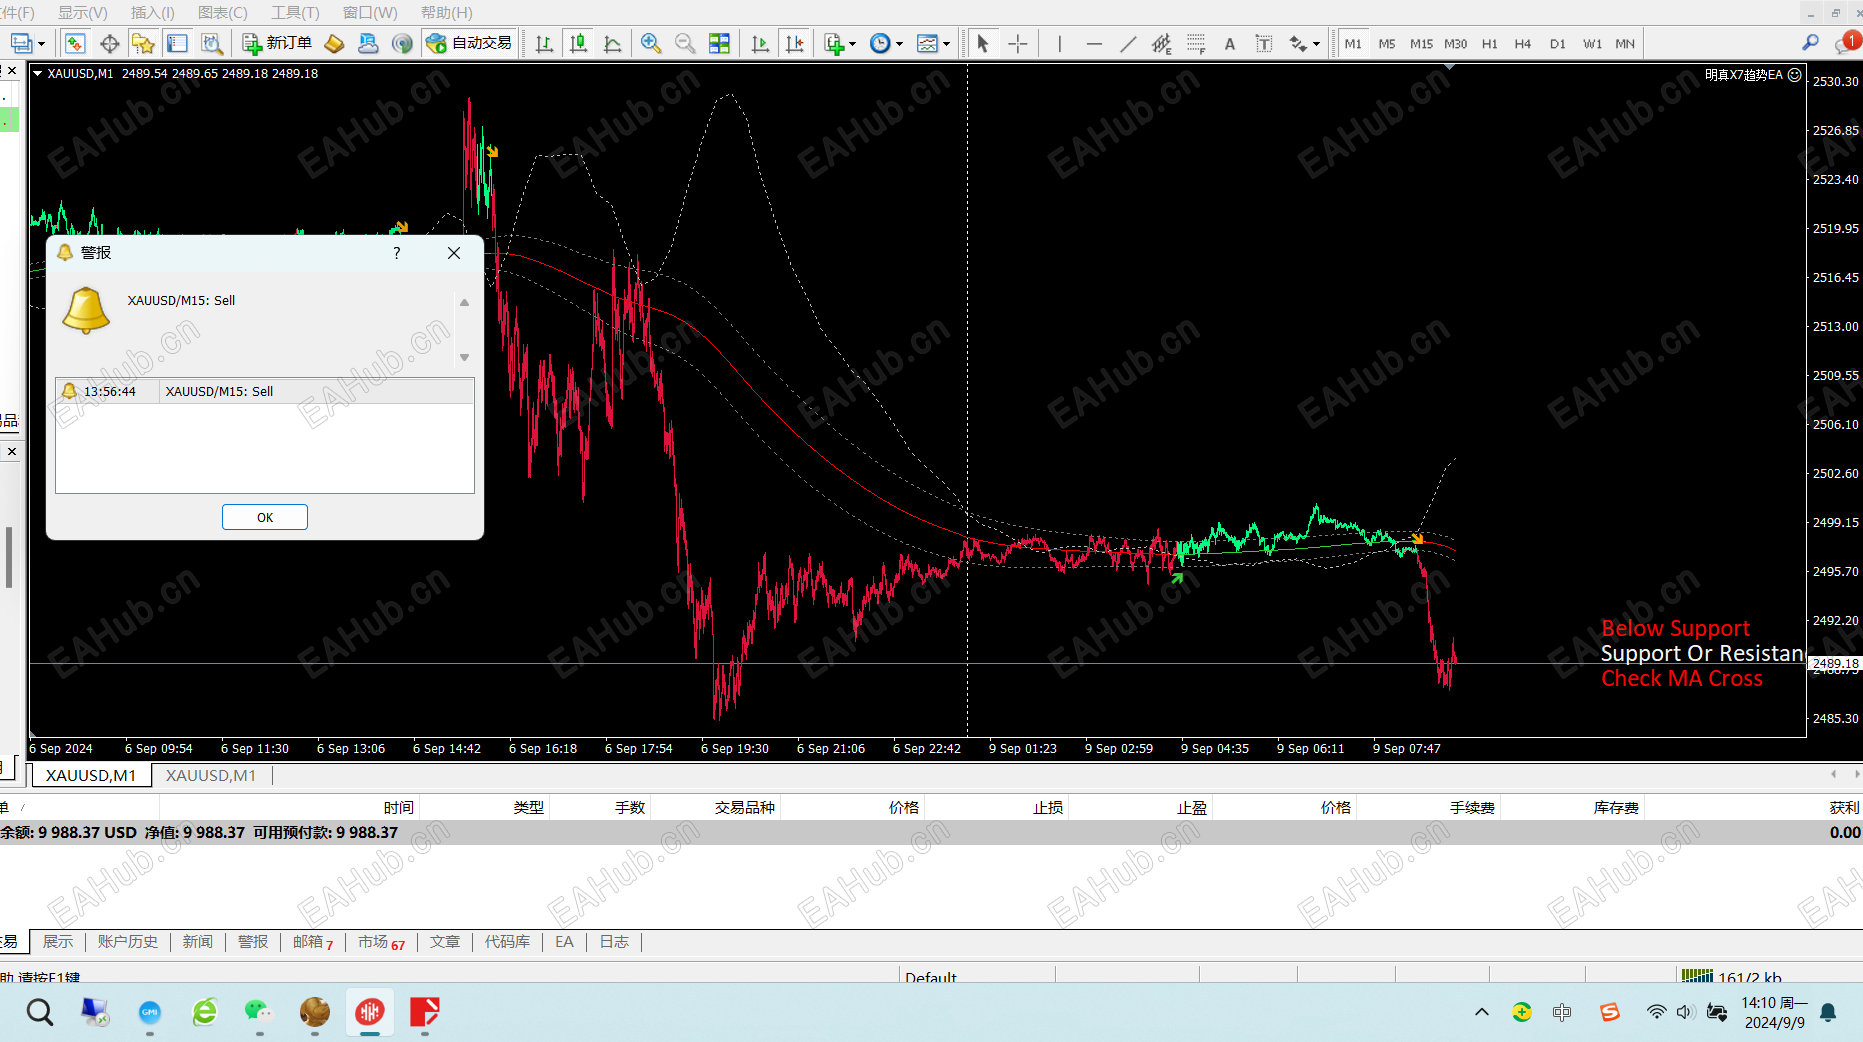Select the 13:56:44 XAUUSD/M15 Sell alert row
1863x1042 pixels.
(265, 391)
